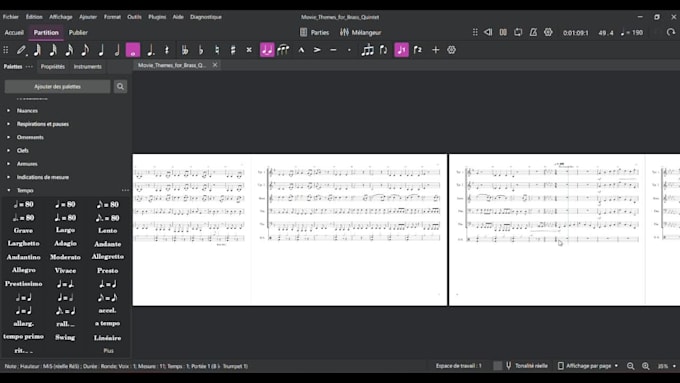
Task: Apply double flat accidental
Action: pos(185,50)
